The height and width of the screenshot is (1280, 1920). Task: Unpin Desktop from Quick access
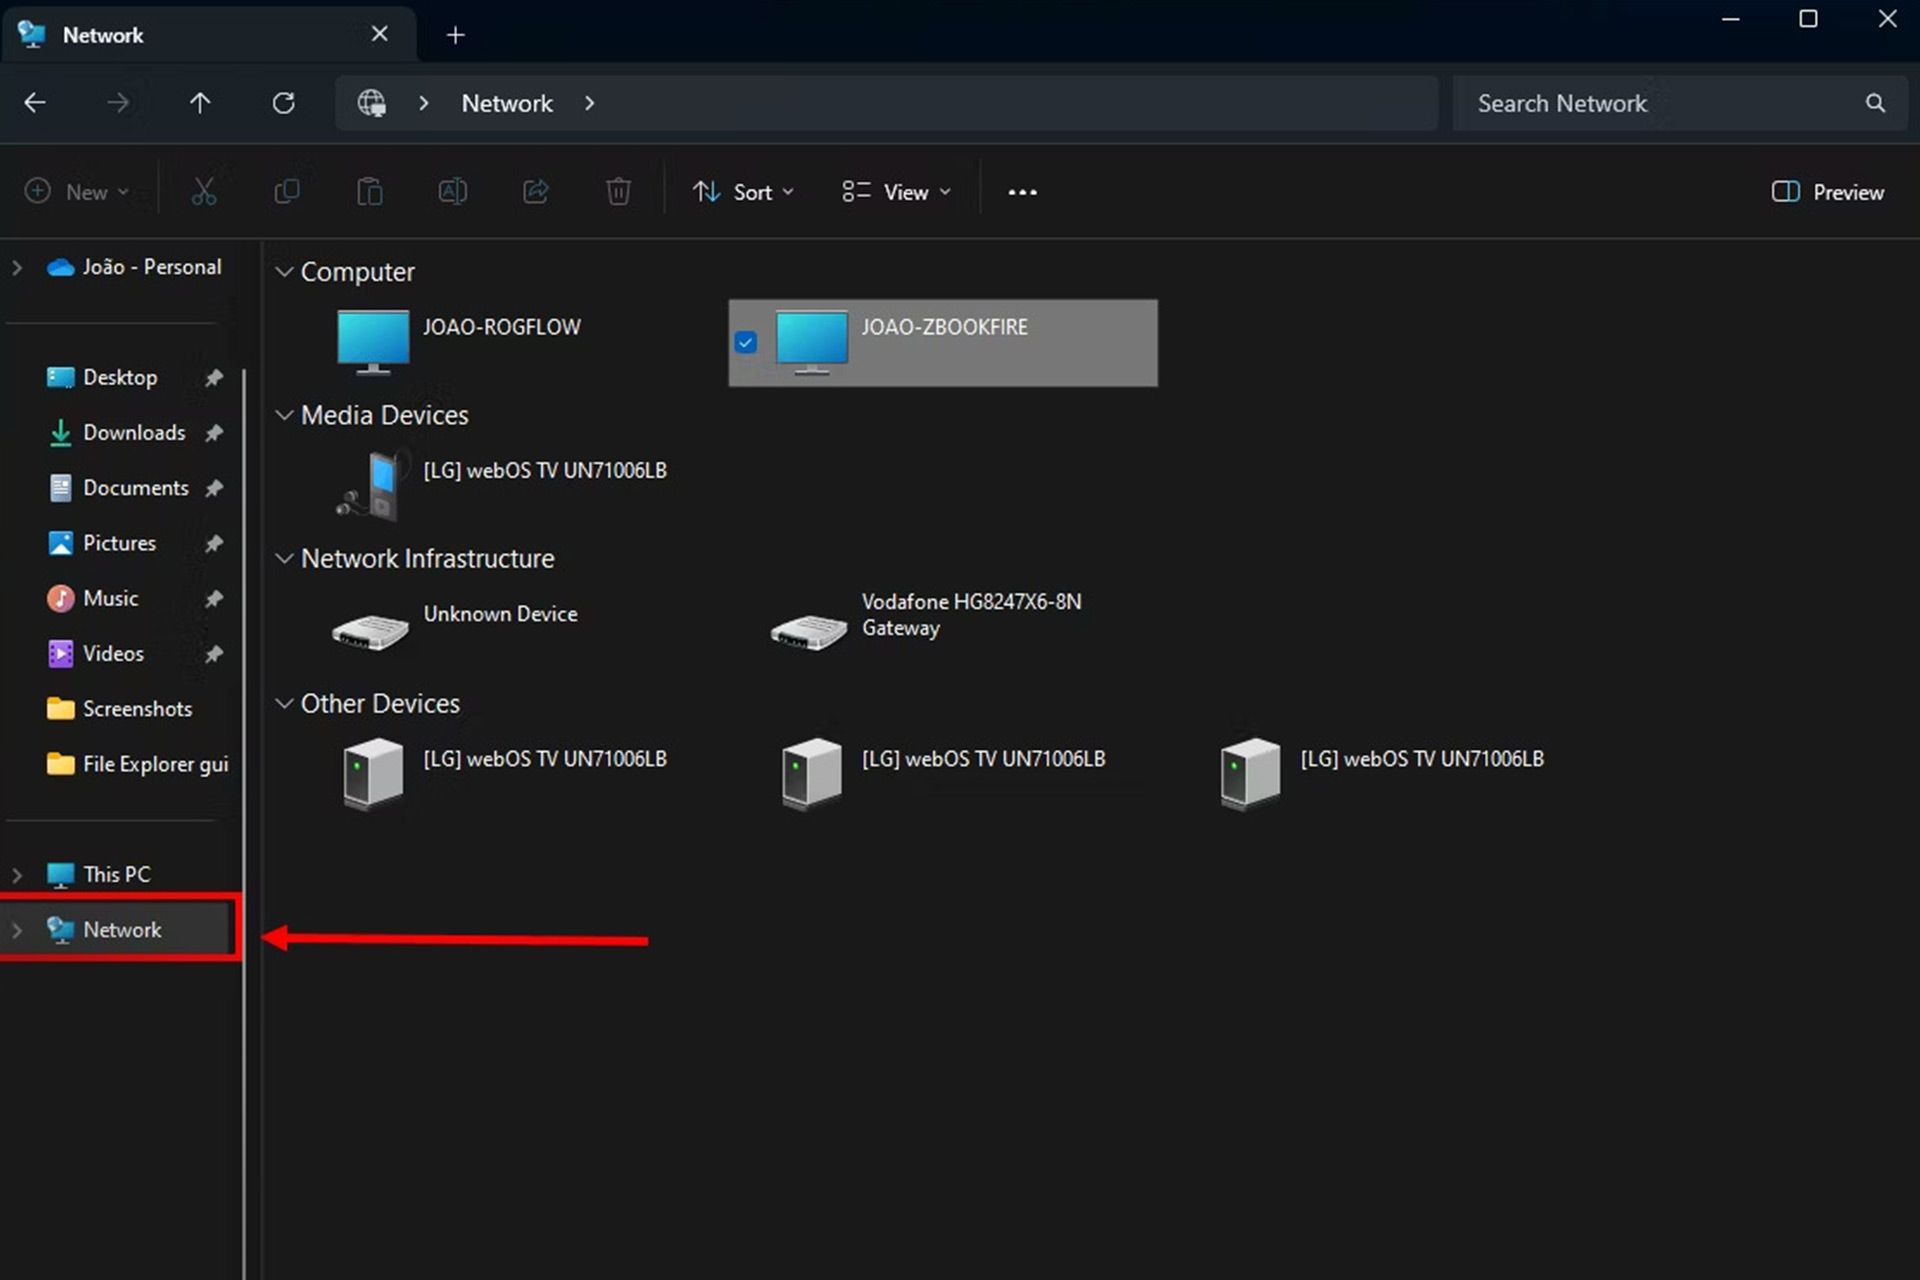(x=214, y=378)
